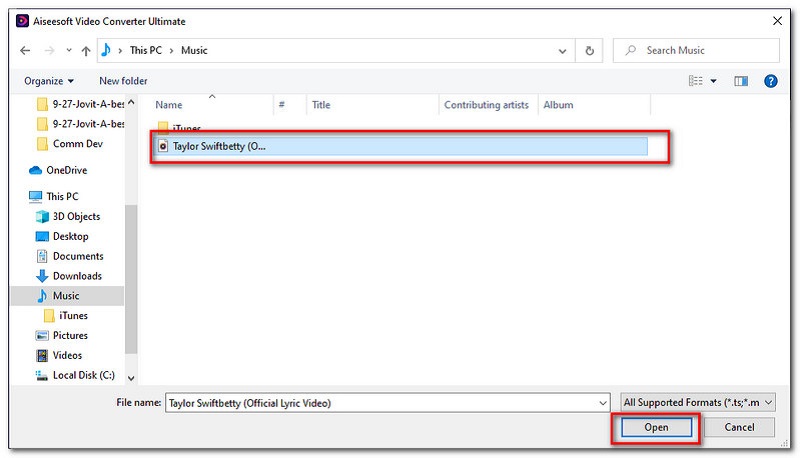The height and width of the screenshot is (458, 800).
Task: Open the Help icon
Action: coord(770,81)
